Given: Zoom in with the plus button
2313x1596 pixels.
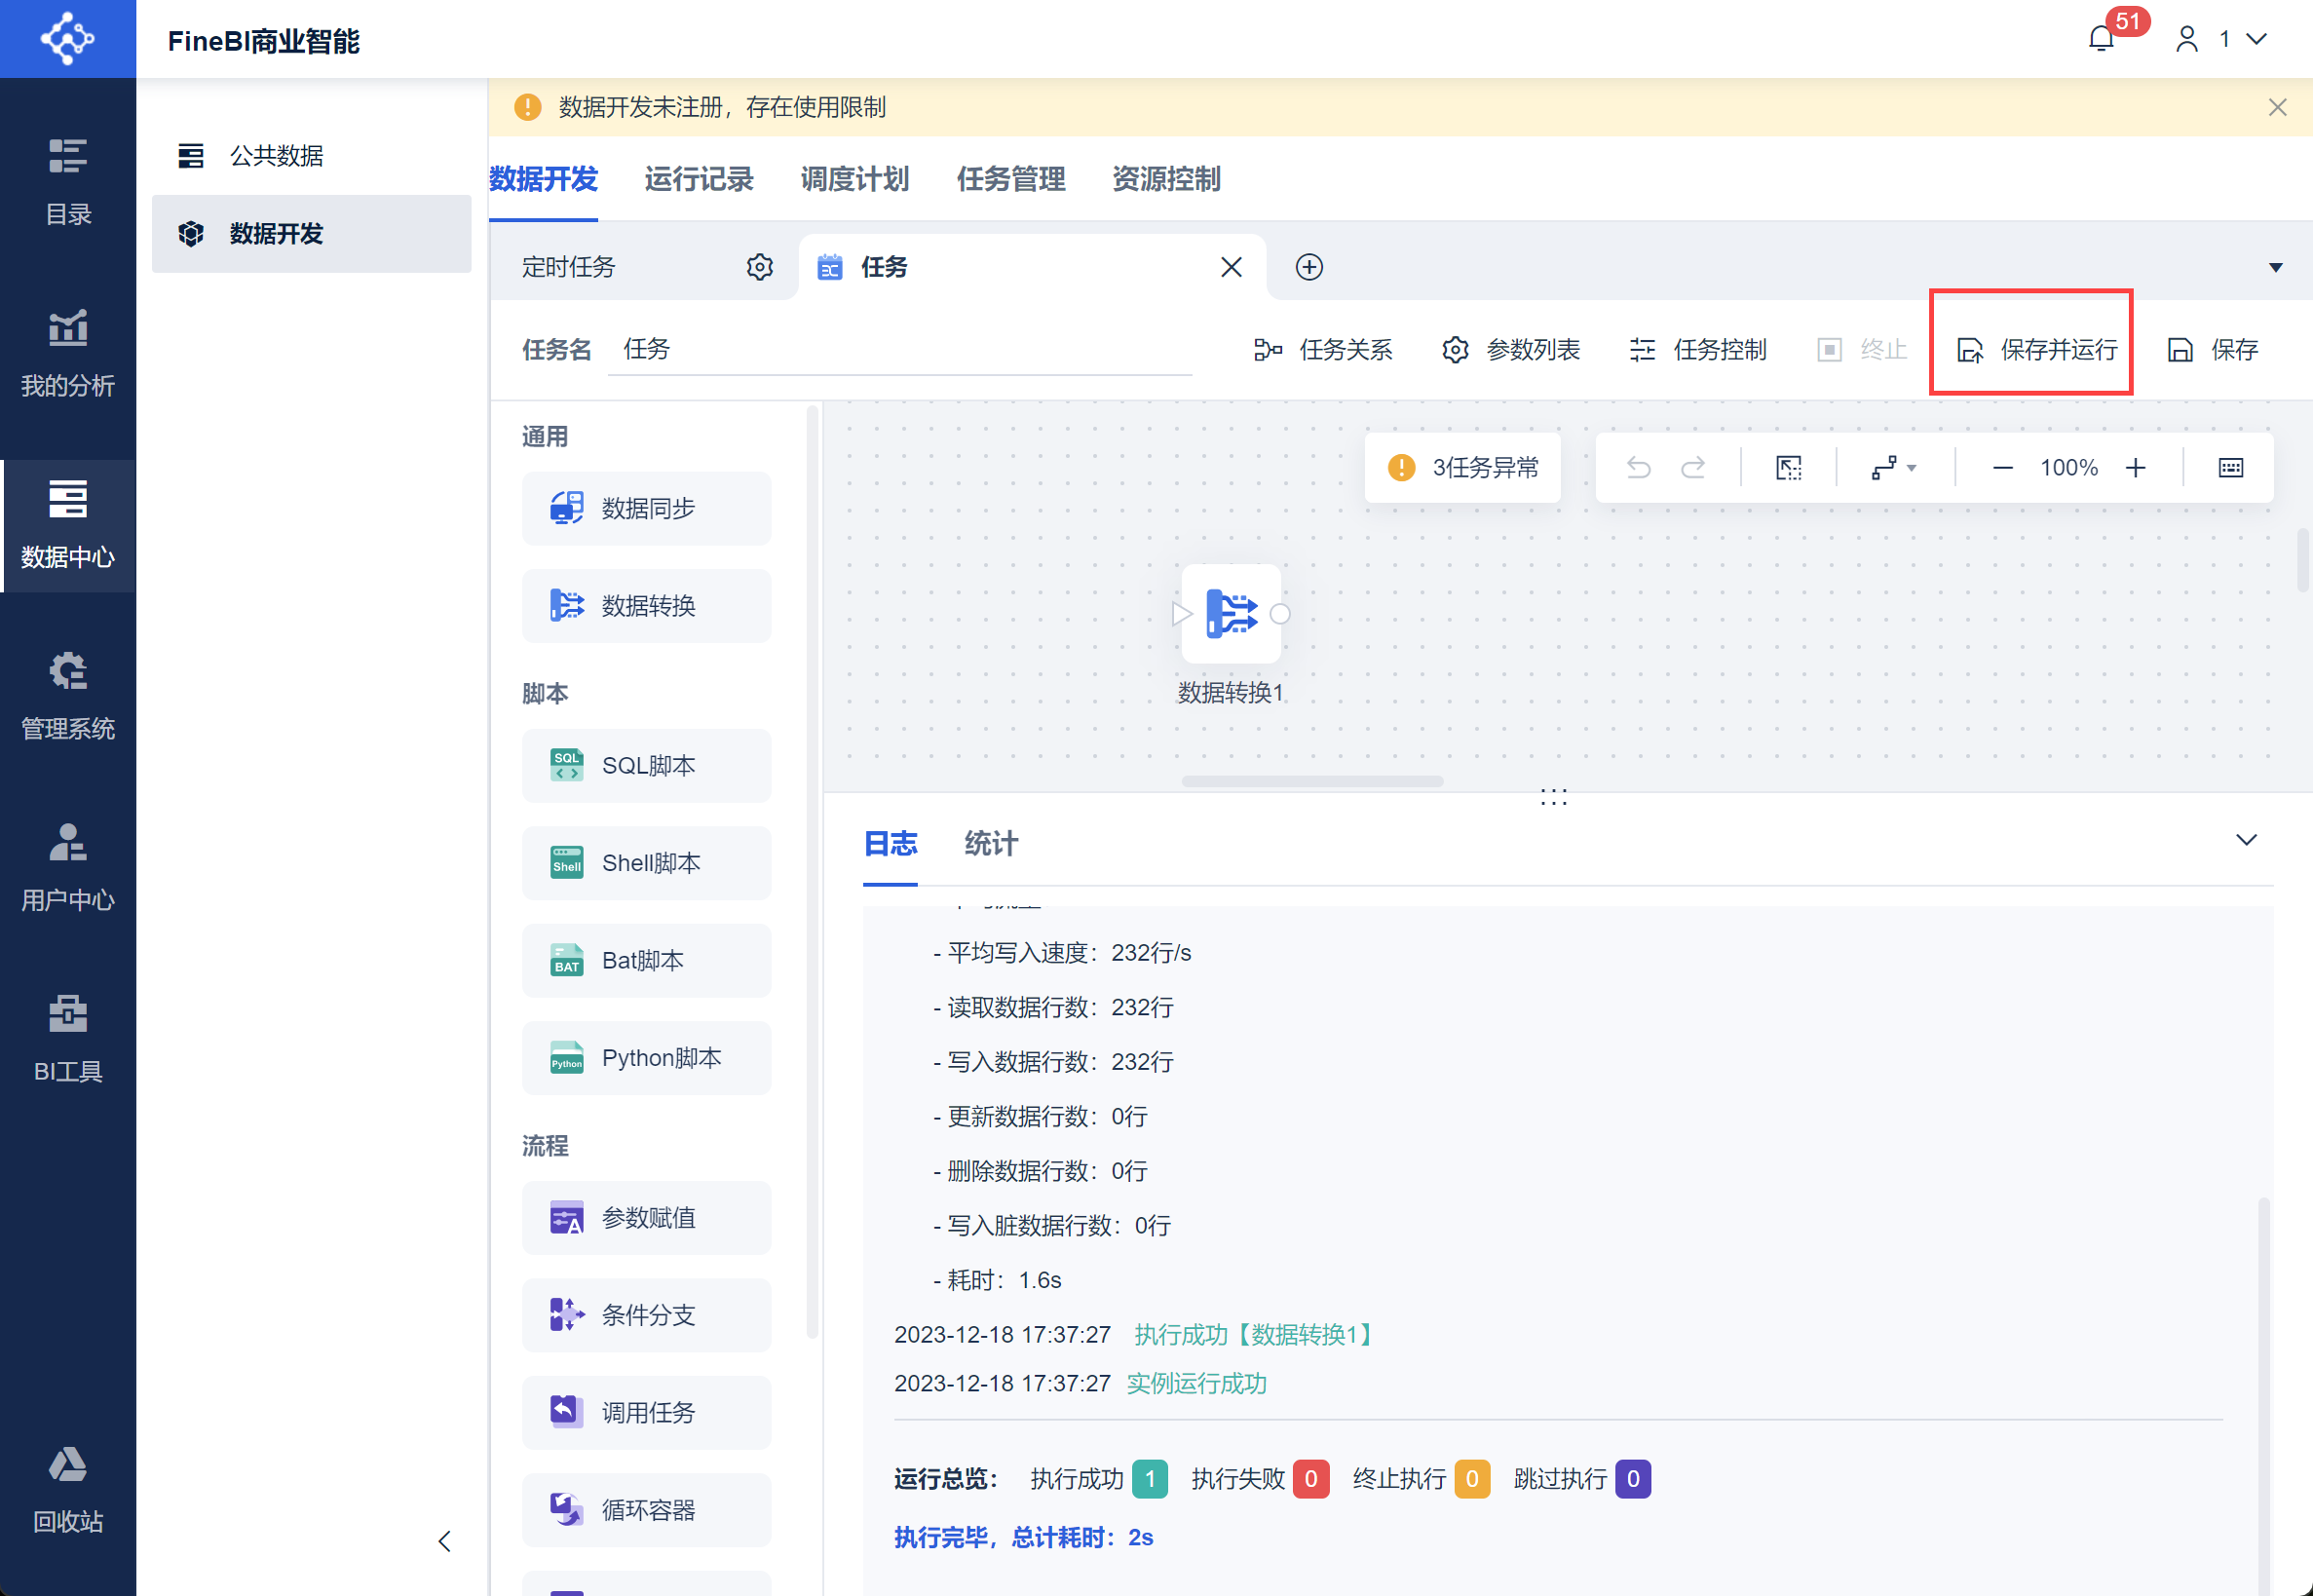Looking at the screenshot, I should (x=2135, y=468).
